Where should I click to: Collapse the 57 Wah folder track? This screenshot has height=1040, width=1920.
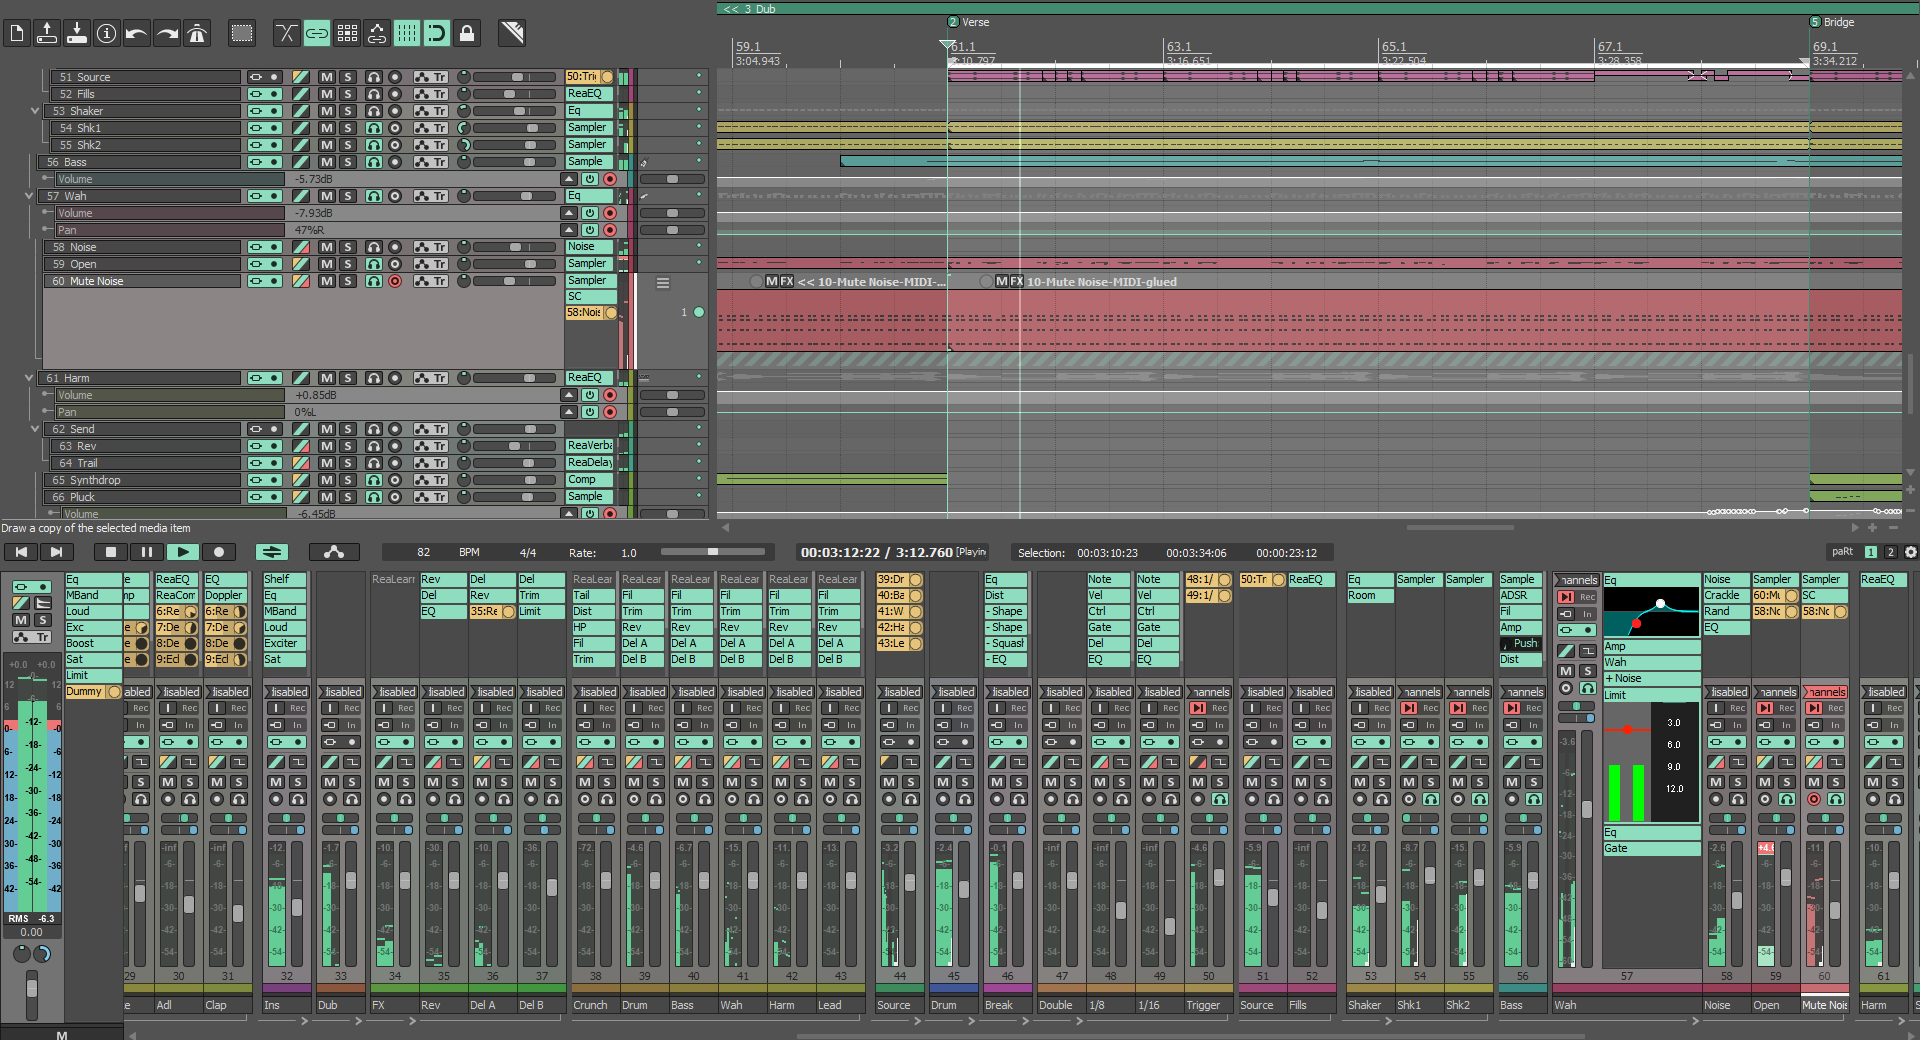click(x=29, y=196)
